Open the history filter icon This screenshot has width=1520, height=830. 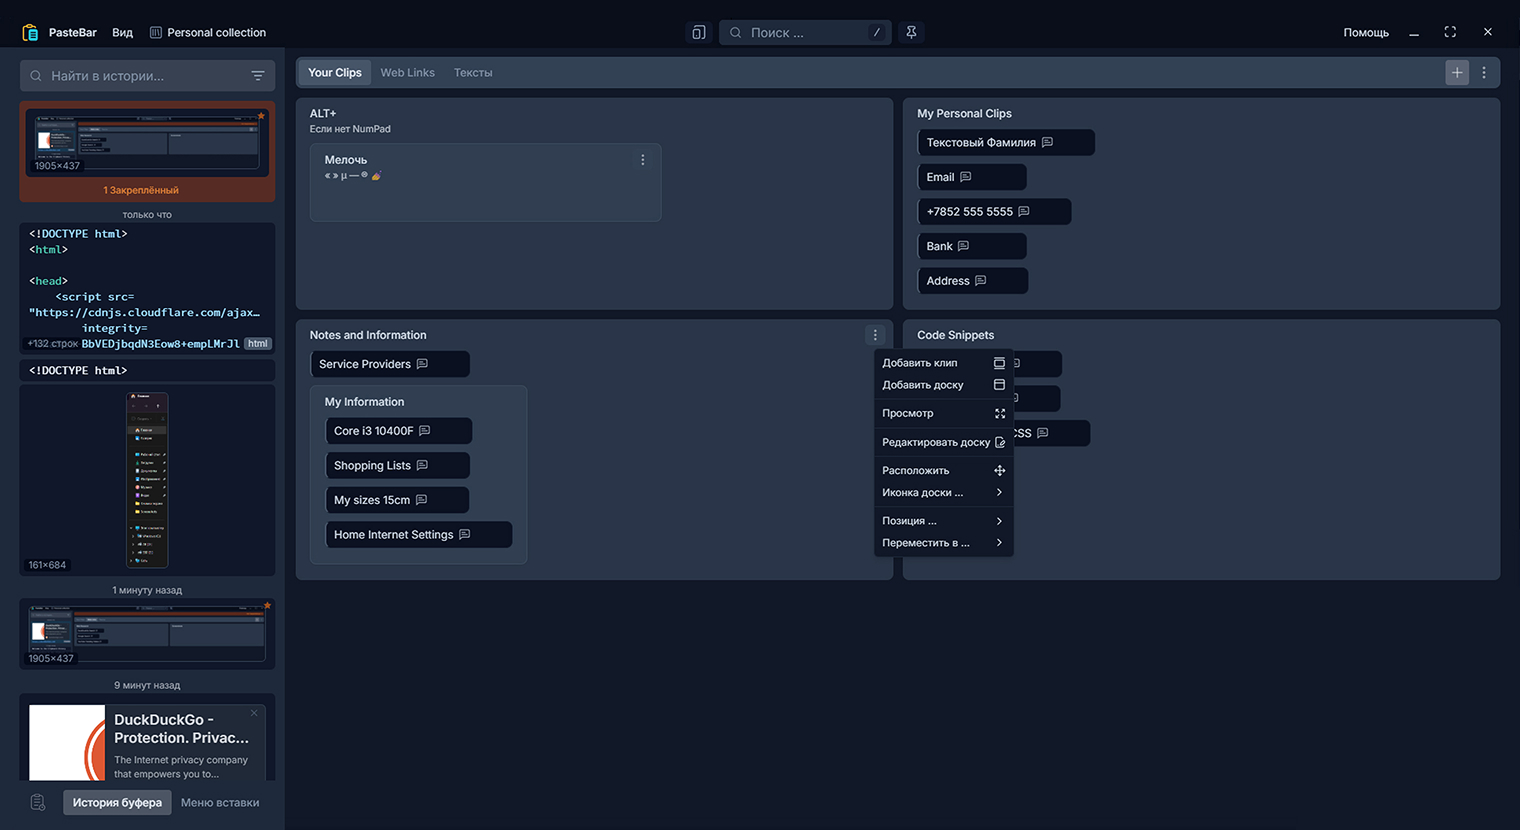[x=257, y=76]
